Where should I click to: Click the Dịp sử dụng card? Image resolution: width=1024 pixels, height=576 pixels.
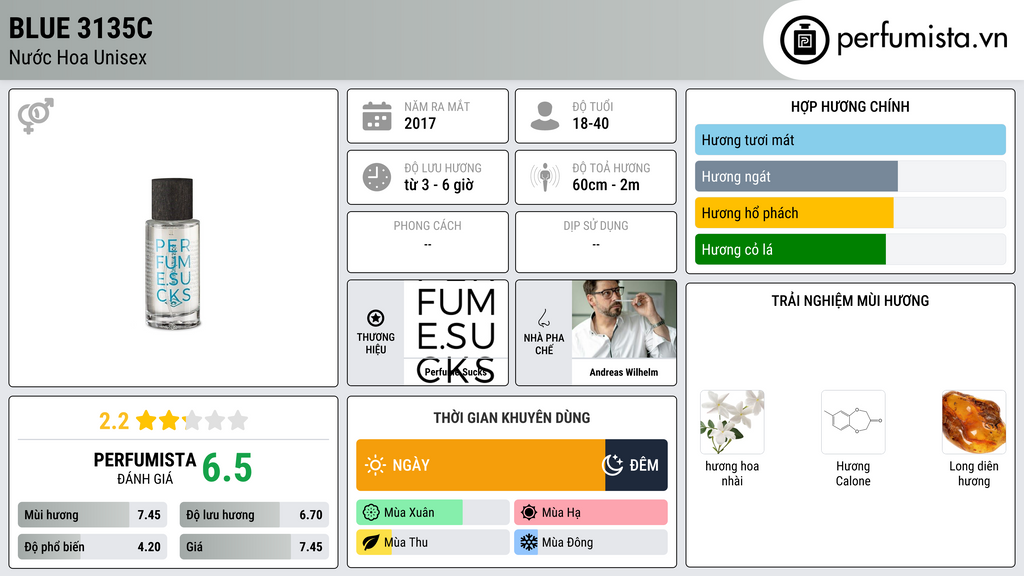(596, 242)
